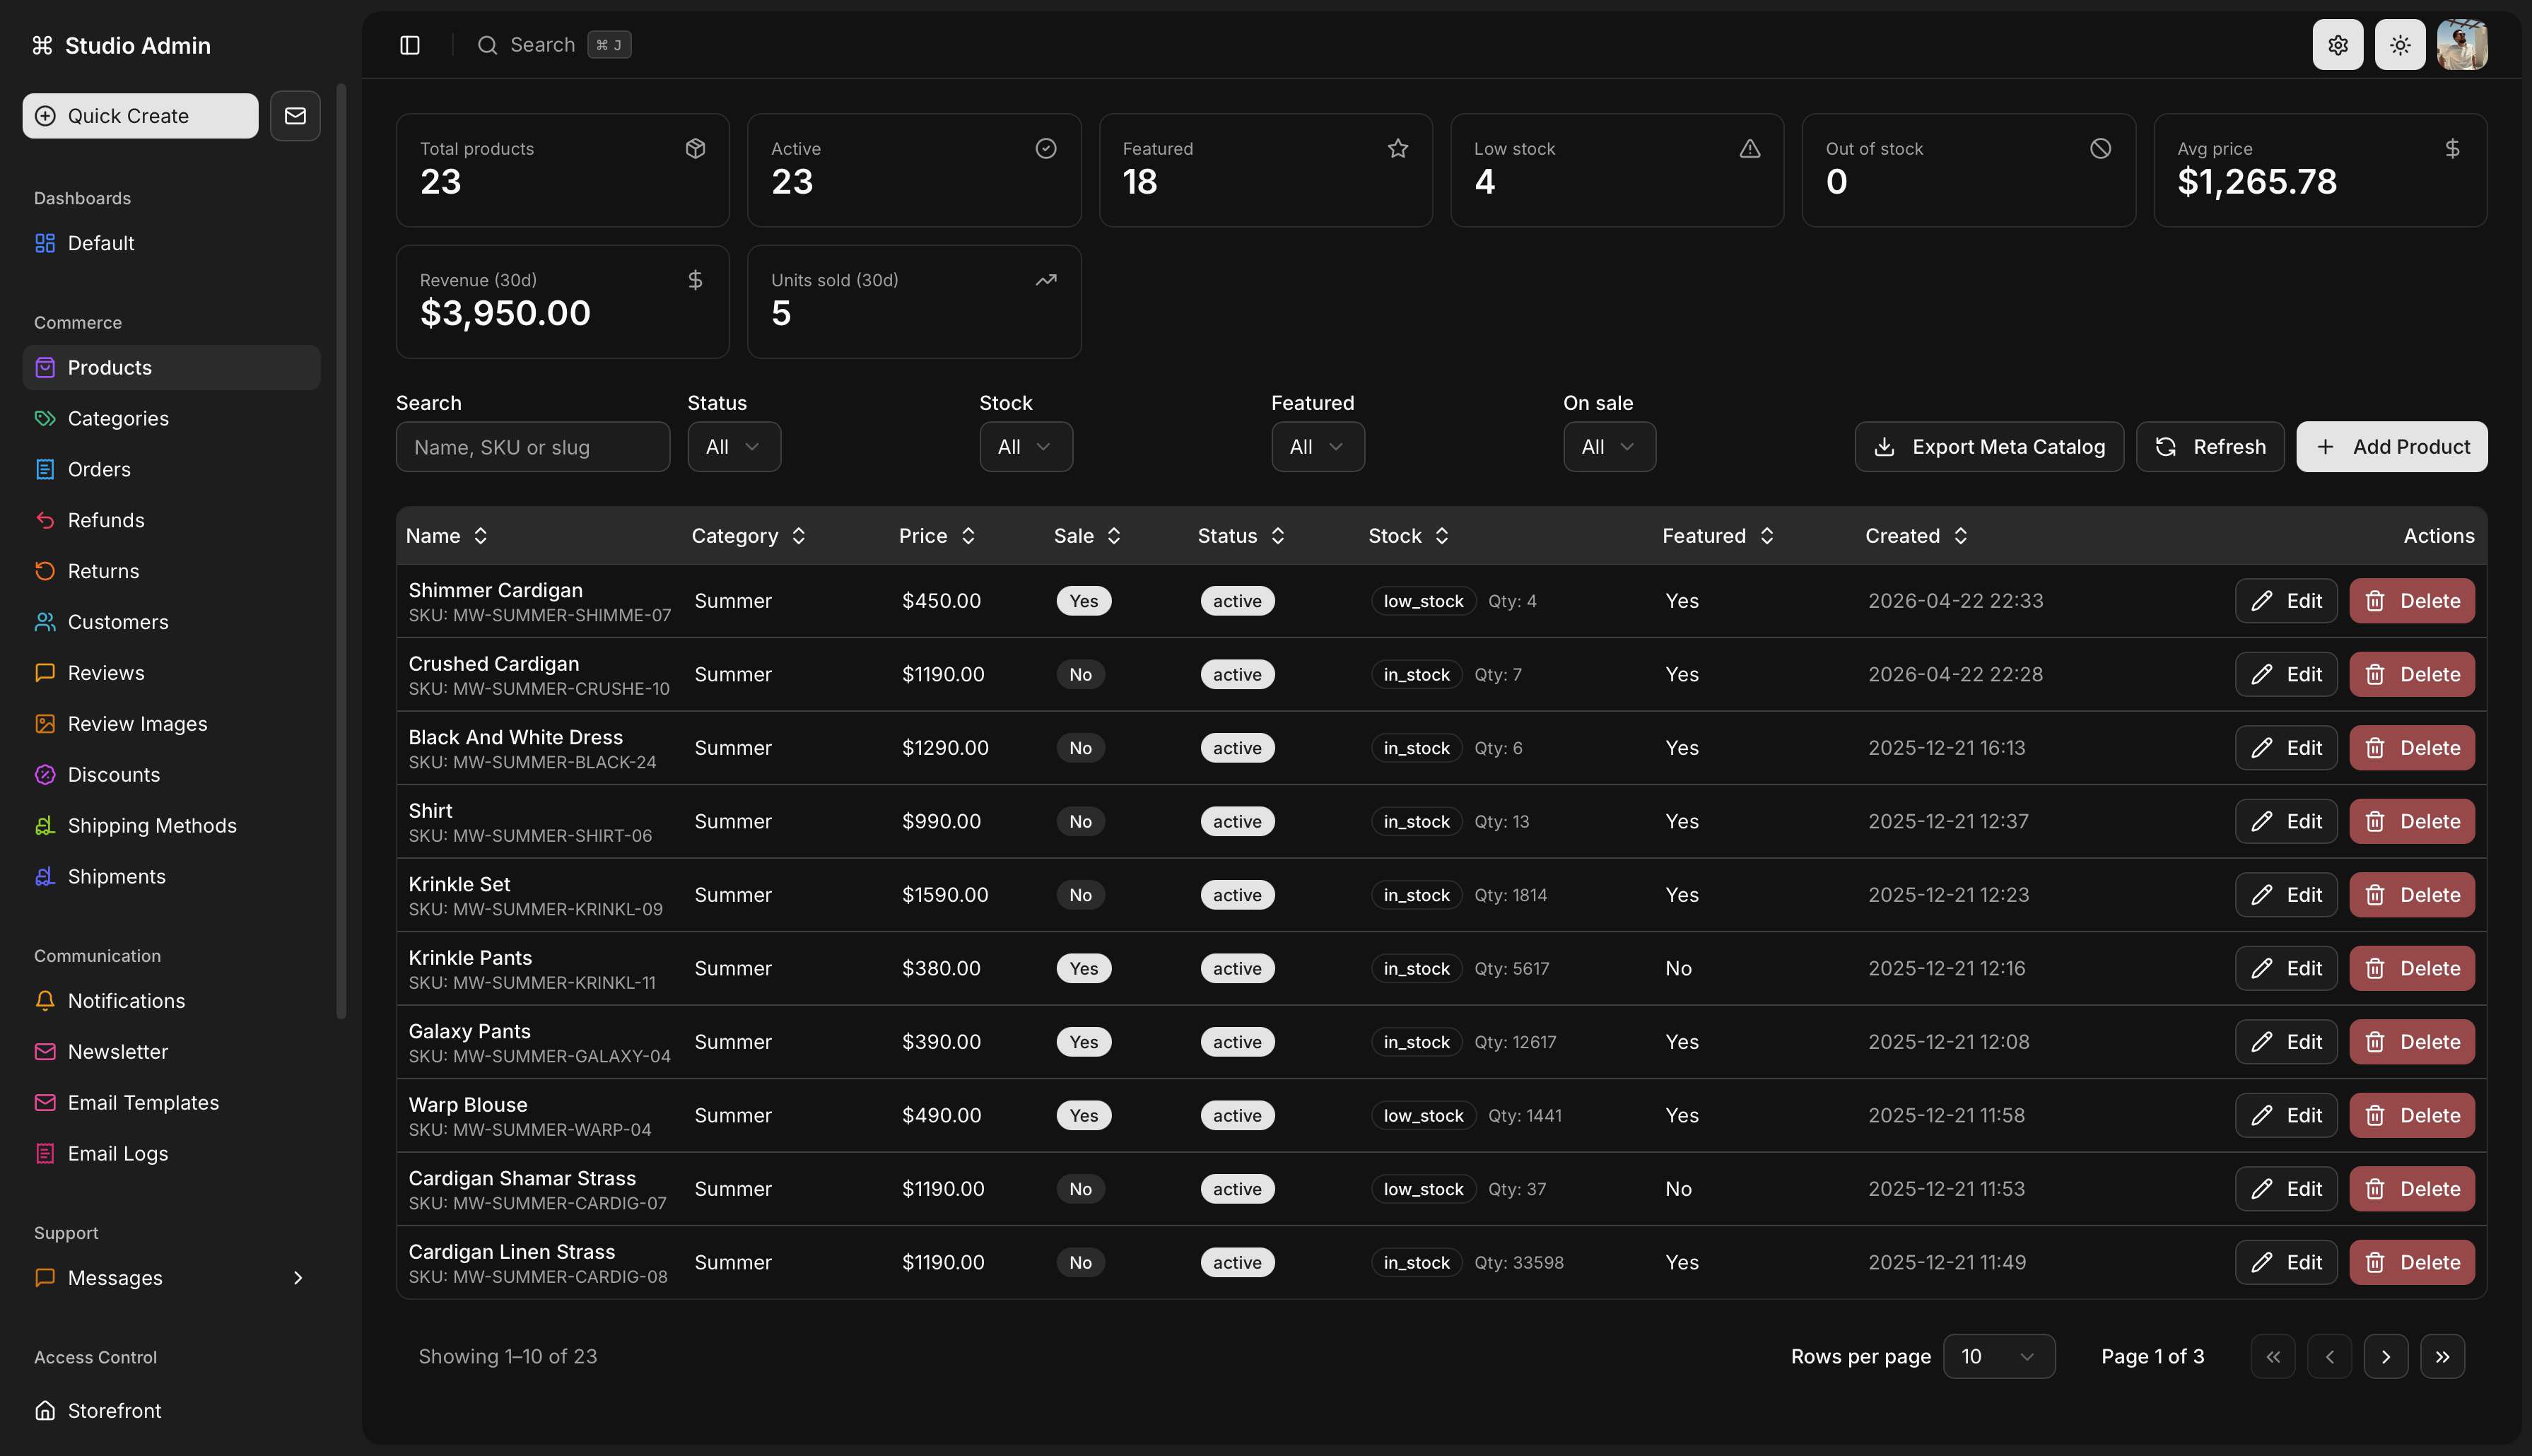Edit the Shimmer Cardigan product
The image size is (2532, 1456).
(2286, 601)
